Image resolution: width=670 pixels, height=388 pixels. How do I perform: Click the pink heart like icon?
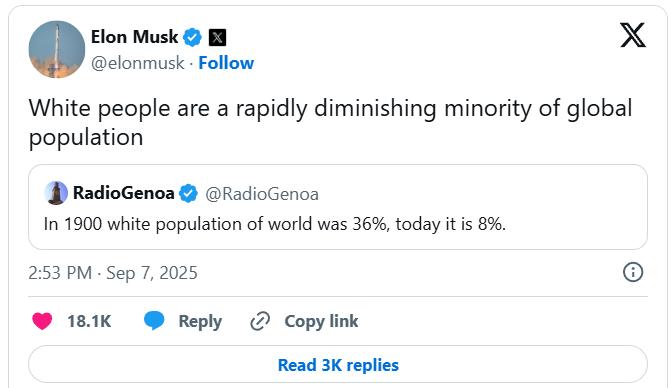click(x=42, y=321)
